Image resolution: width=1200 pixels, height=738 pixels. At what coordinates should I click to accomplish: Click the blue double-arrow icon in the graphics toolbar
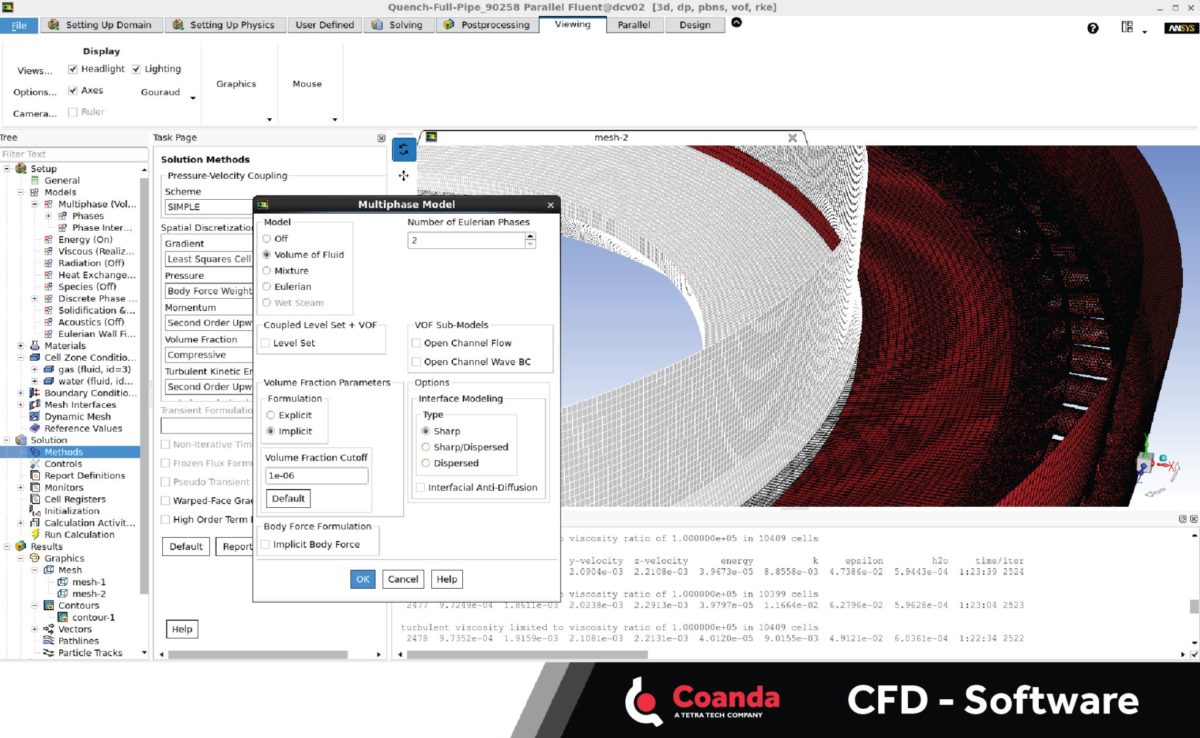click(404, 148)
